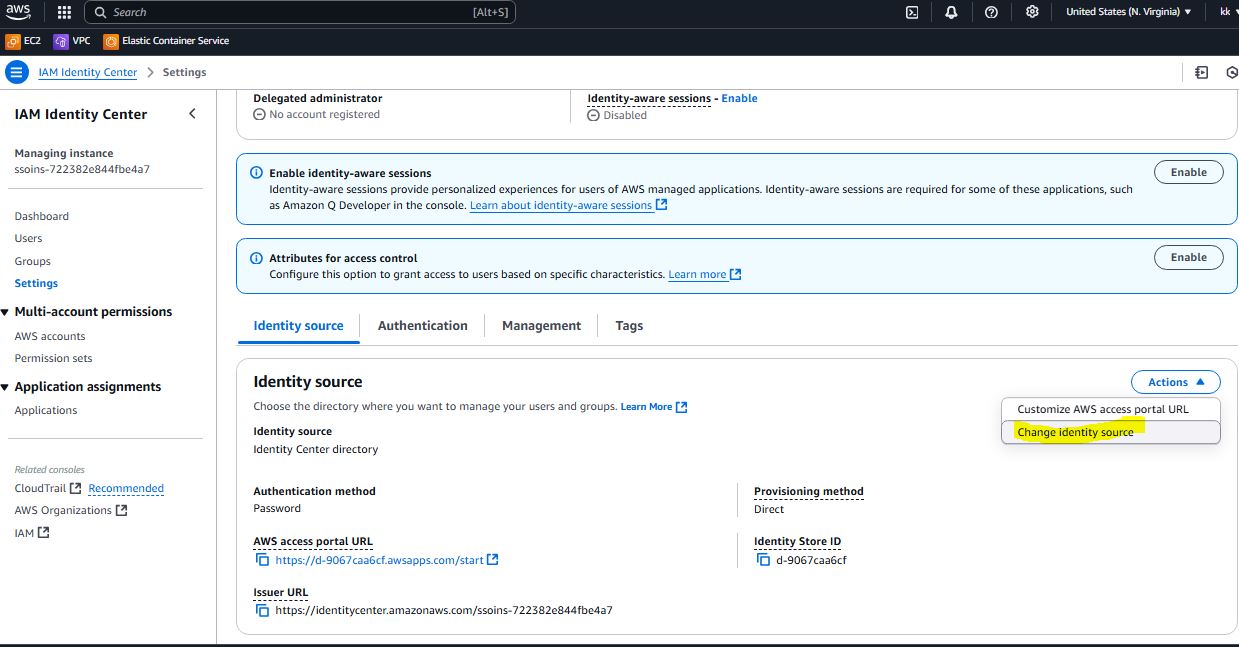
Task: Choose Customize AWS access portal URL
Action: (1102, 409)
